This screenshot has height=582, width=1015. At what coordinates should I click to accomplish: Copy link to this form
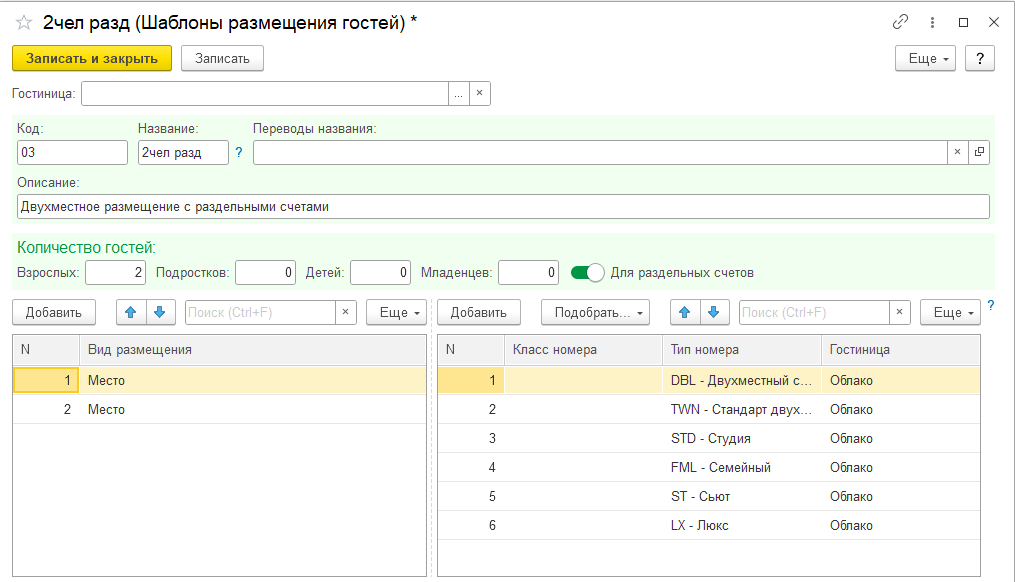[x=900, y=22]
